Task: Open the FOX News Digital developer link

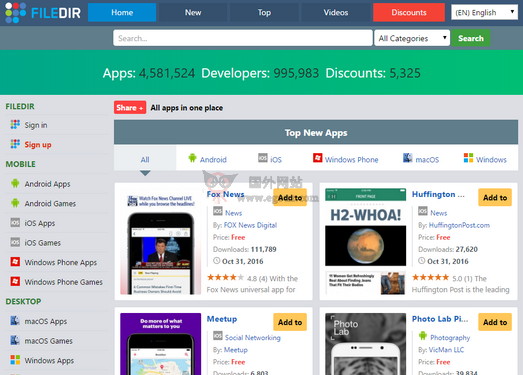Action: (x=250, y=225)
